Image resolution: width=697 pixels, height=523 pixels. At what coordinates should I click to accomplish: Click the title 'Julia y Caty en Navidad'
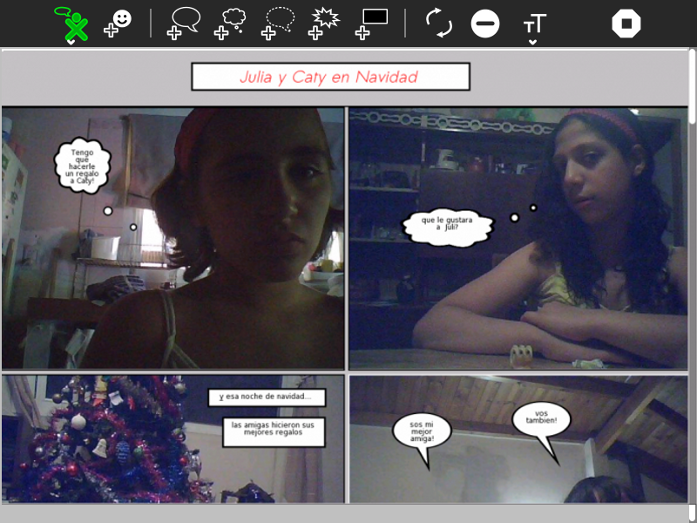[x=330, y=77]
